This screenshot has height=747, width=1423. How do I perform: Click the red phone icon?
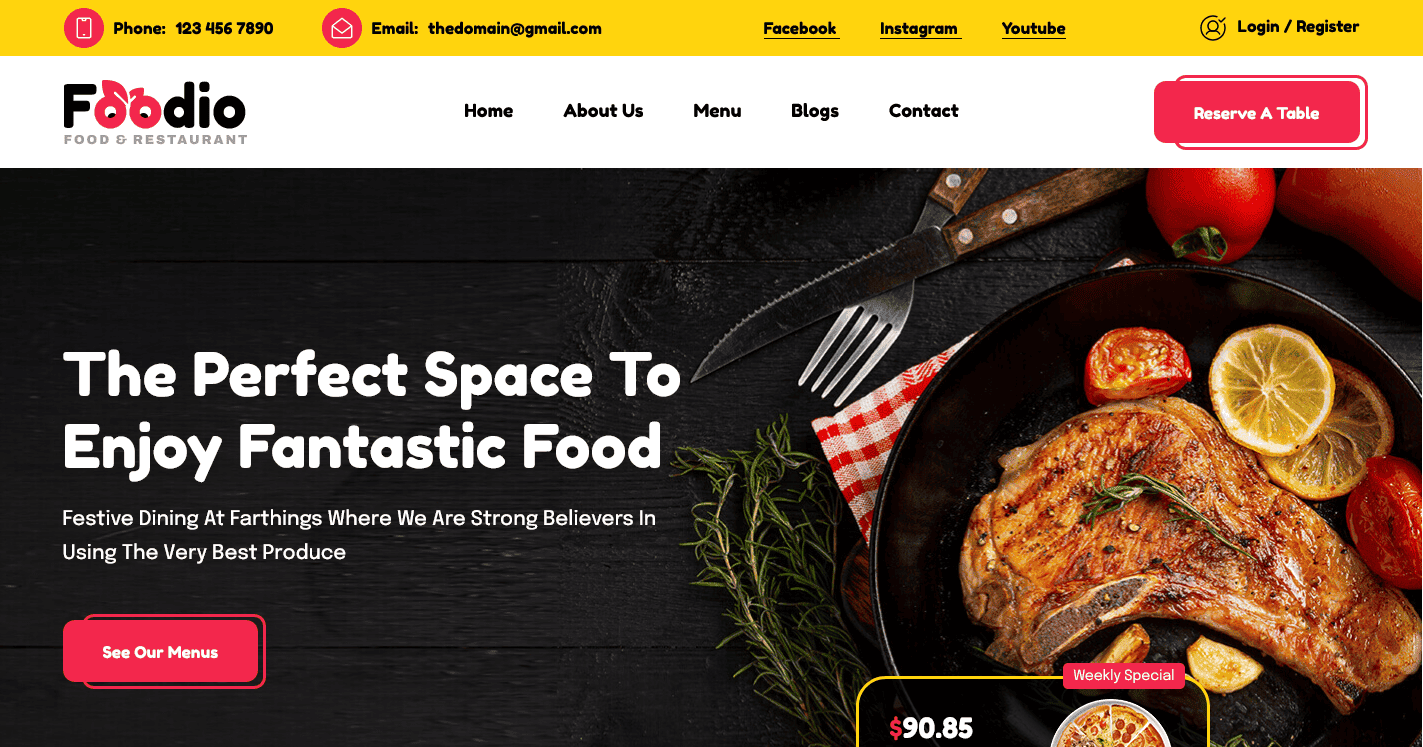84,28
